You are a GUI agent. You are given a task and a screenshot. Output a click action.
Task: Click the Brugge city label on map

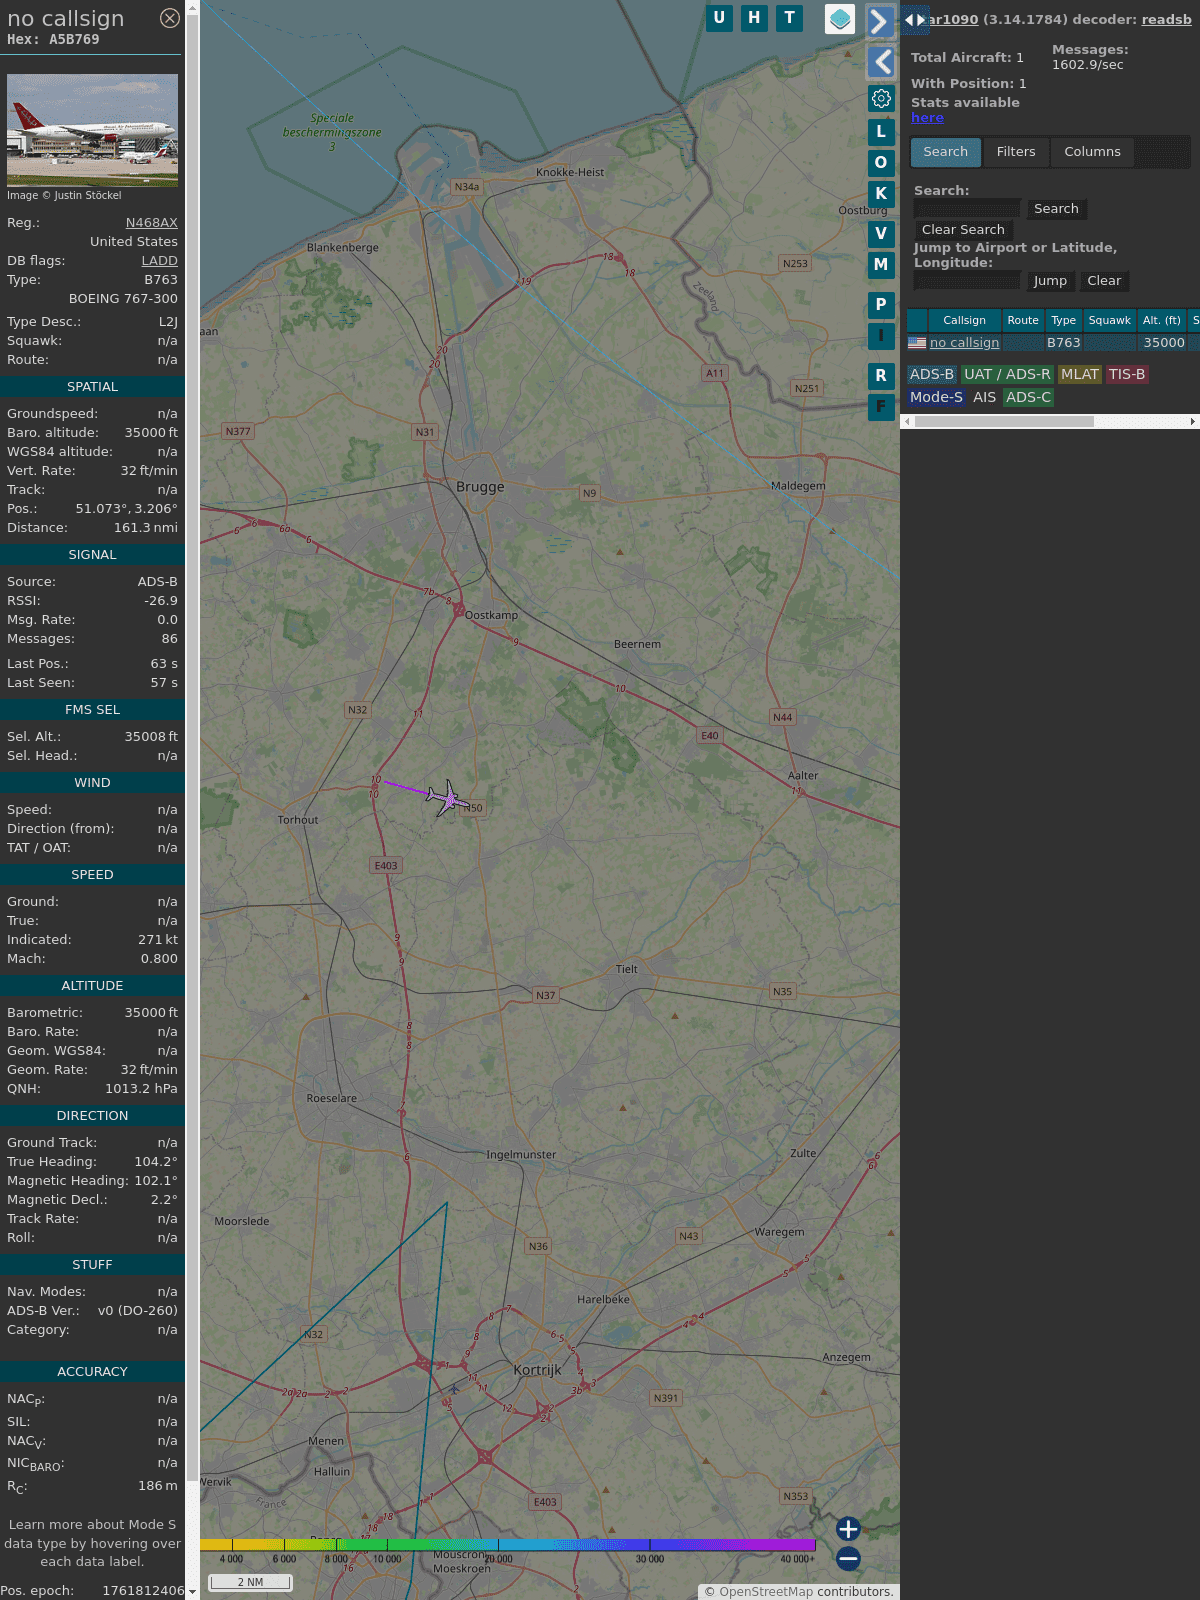coord(480,487)
